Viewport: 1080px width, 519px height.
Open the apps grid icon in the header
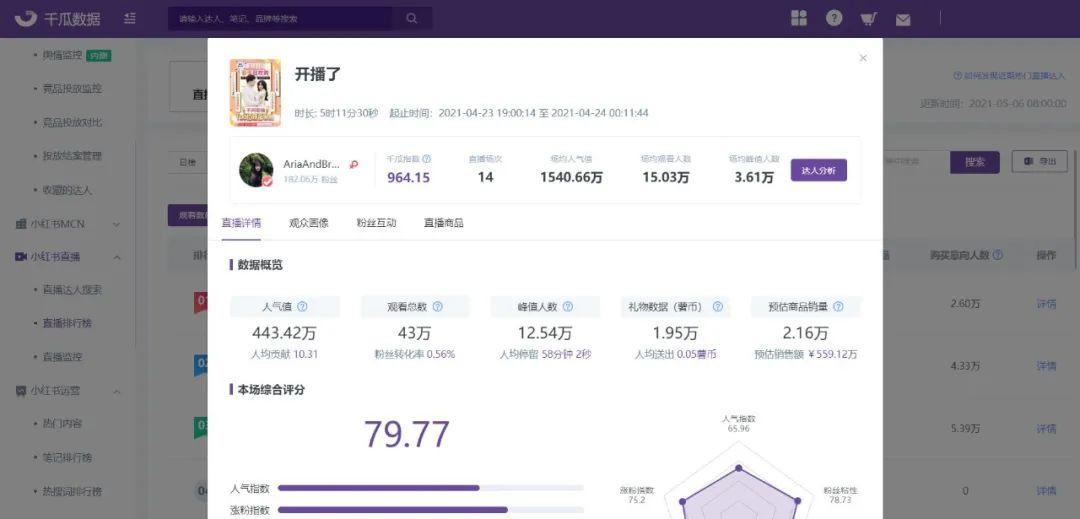799,19
